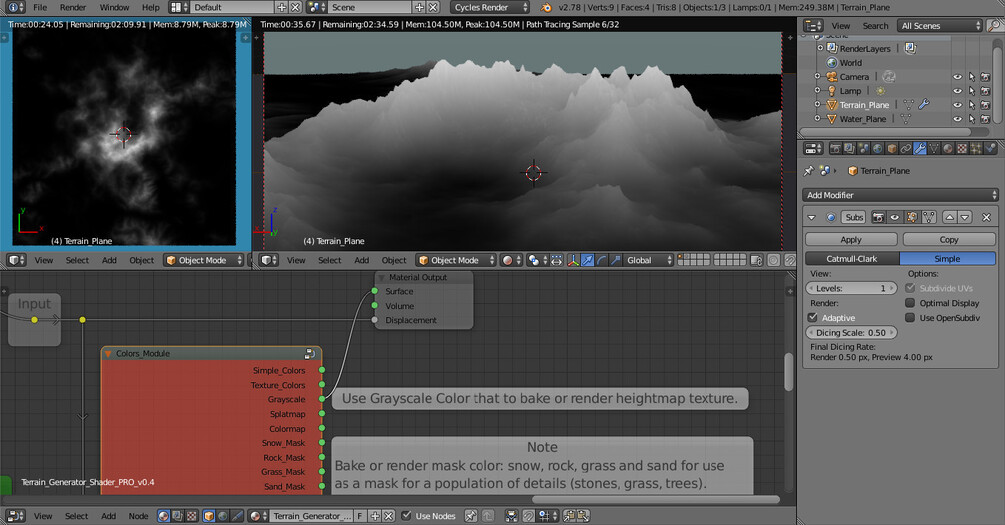This screenshot has width=1005, height=525.
Task: Open the World properties tab globe icon
Action: (x=877, y=149)
